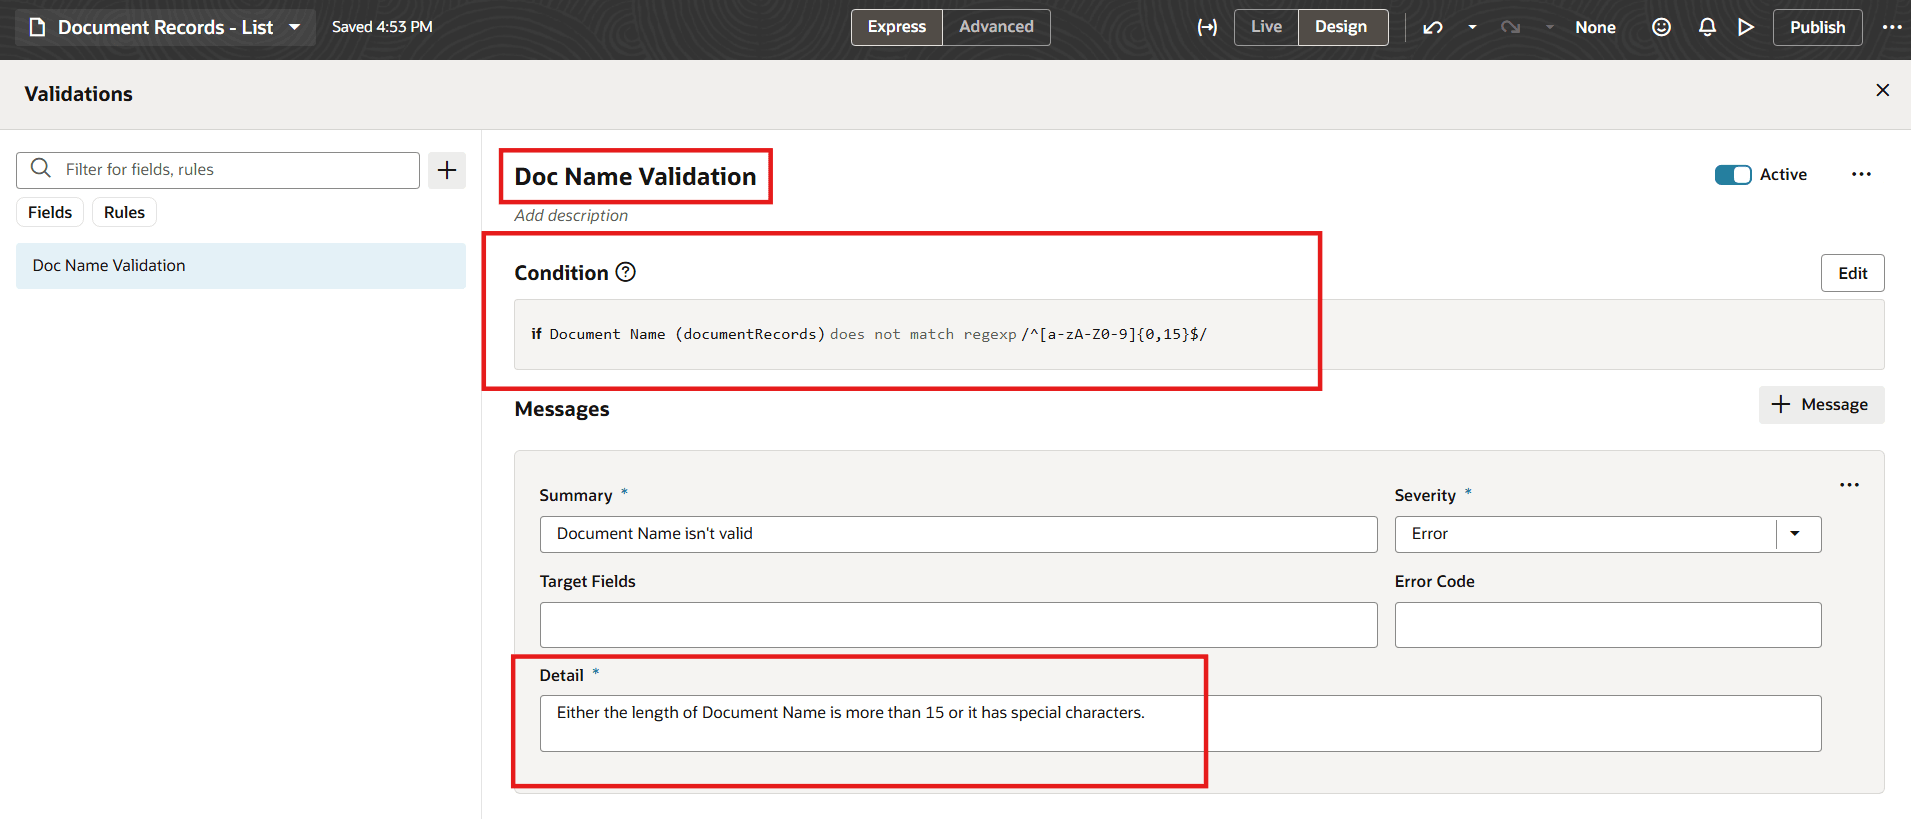Toggle the Active switch off
Screen dimensions: 1911x819
[1733, 175]
